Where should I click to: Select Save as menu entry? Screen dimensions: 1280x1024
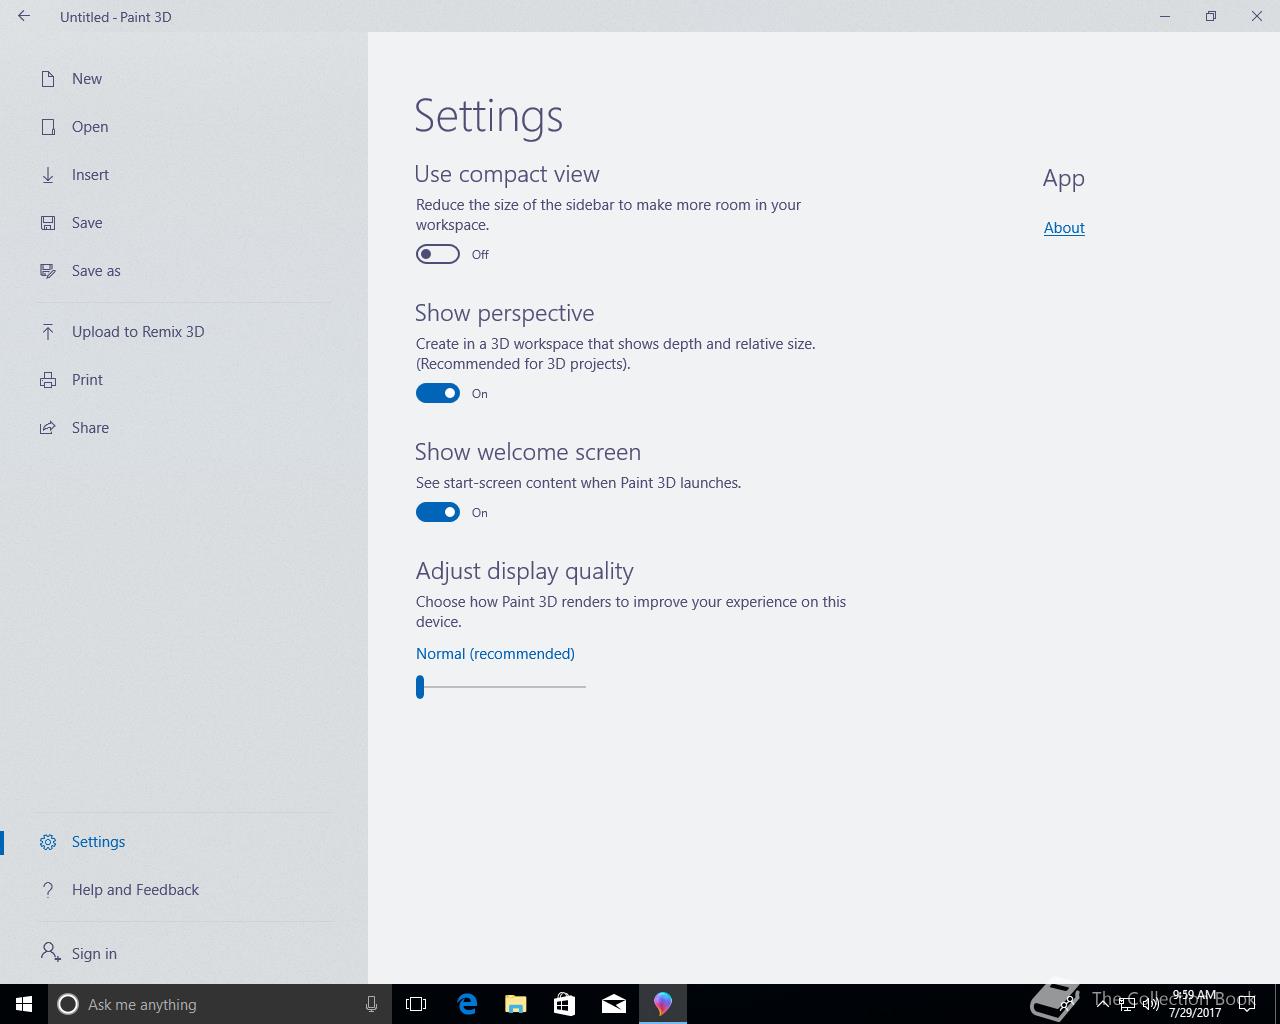184,271
